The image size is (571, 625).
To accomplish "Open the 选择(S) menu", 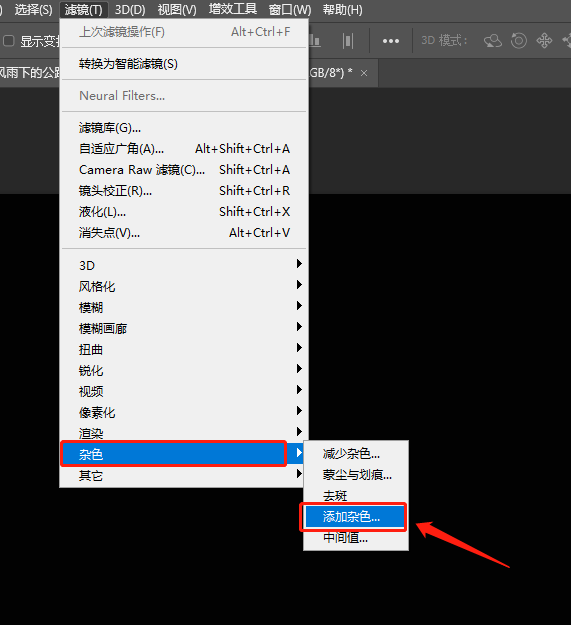I will 33,10.
